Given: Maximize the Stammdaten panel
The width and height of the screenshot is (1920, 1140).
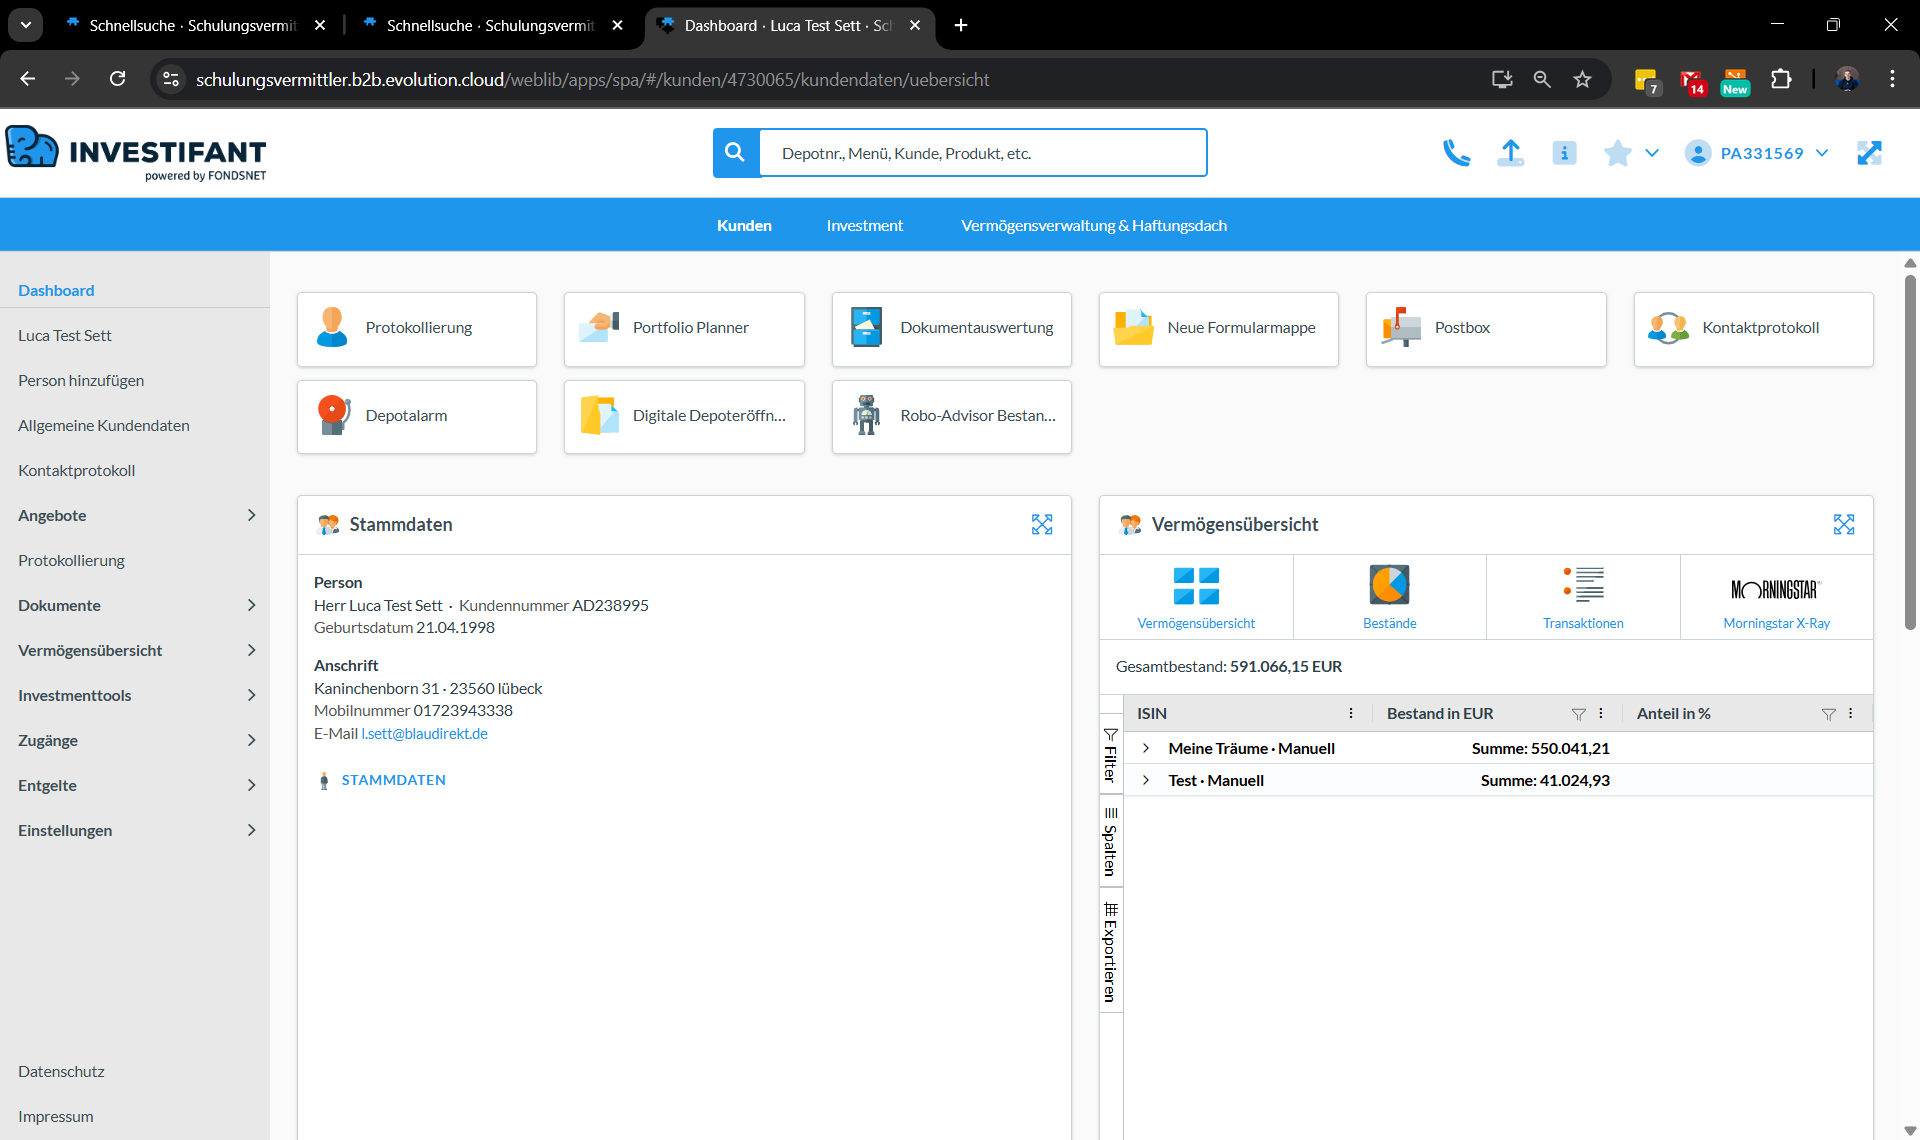Looking at the screenshot, I should 1042,525.
